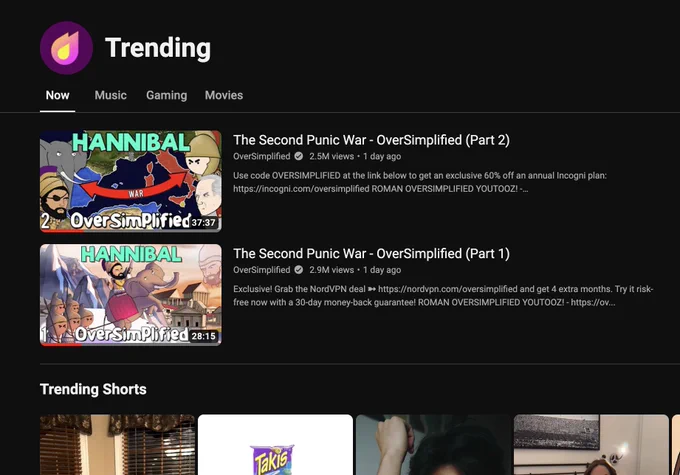The width and height of the screenshot is (680, 475).
Task: Click the Trending page title
Action: (x=158, y=48)
